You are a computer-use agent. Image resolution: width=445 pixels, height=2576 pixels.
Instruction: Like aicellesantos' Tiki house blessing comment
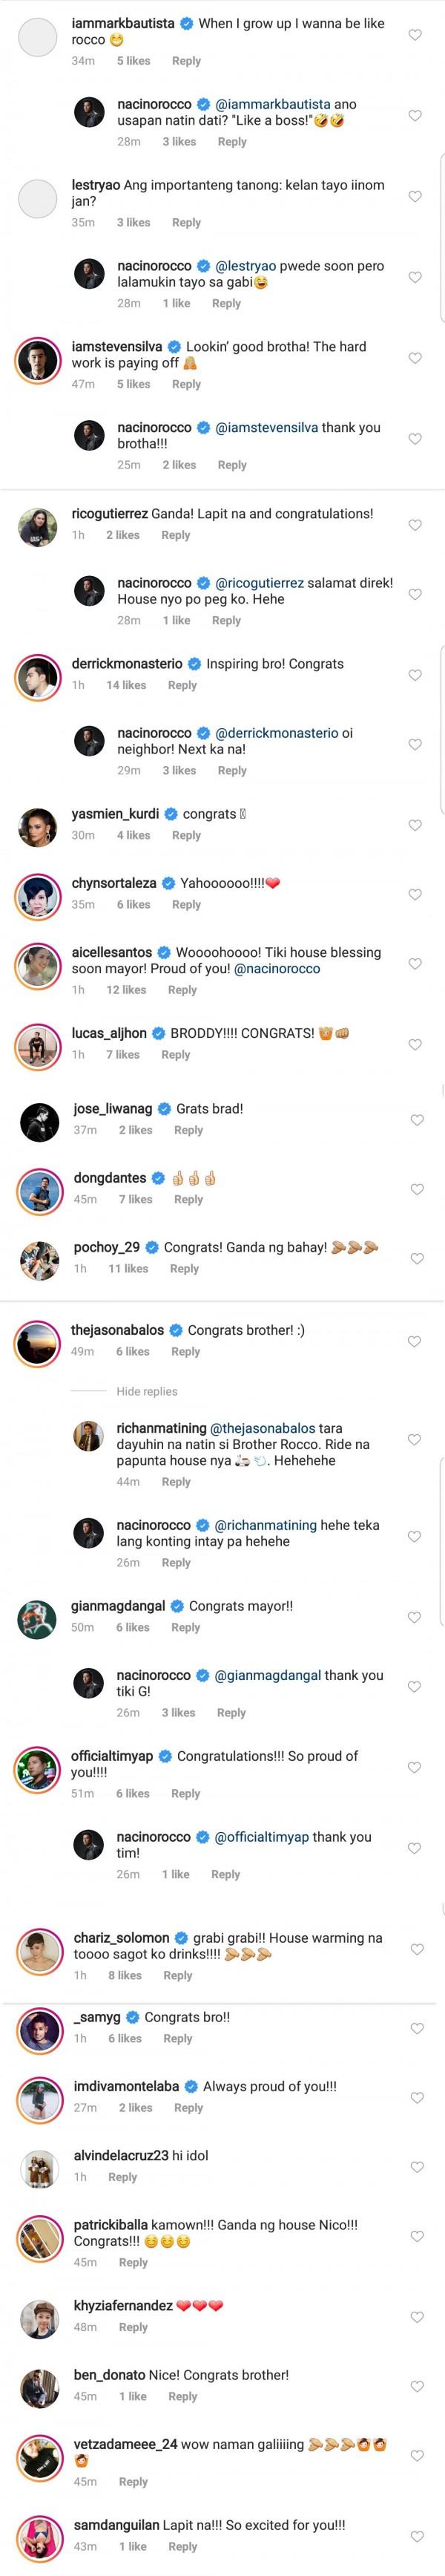pyautogui.click(x=415, y=964)
